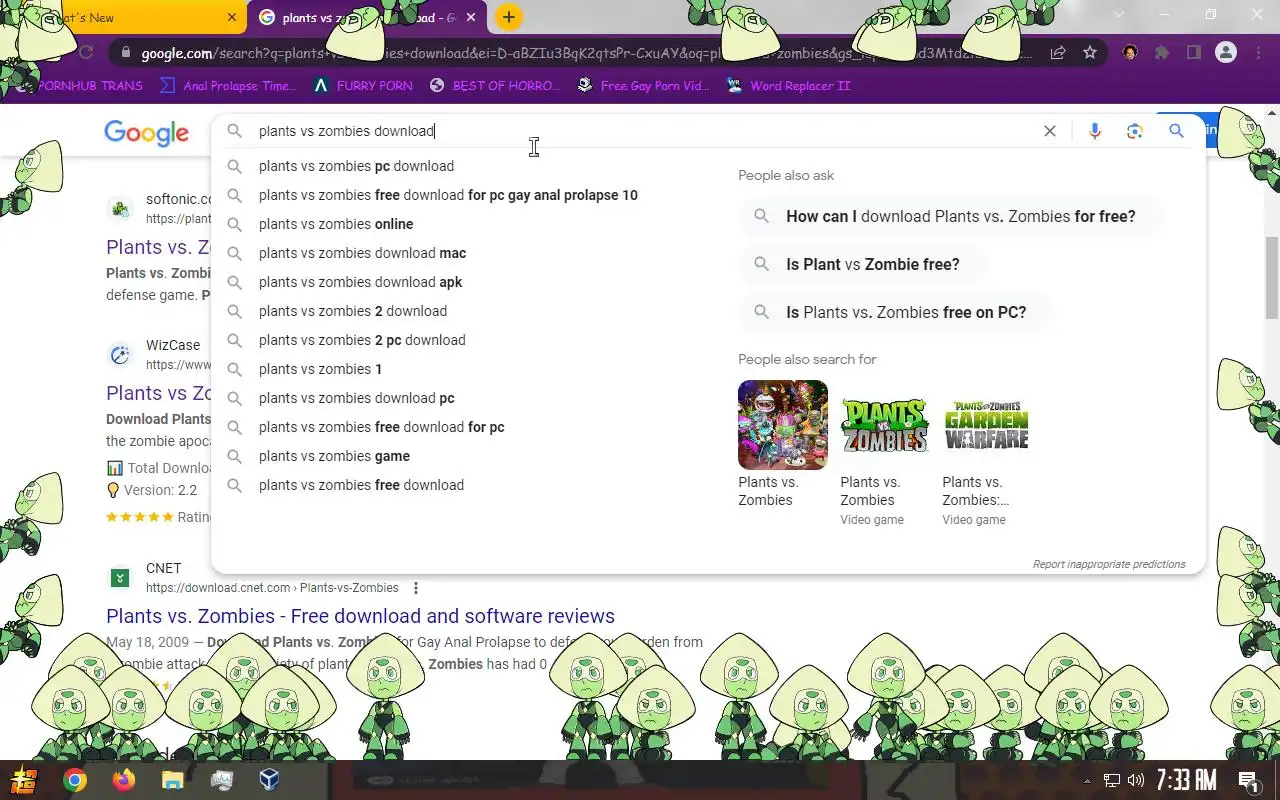Open network status tray icon

(x=1112, y=781)
